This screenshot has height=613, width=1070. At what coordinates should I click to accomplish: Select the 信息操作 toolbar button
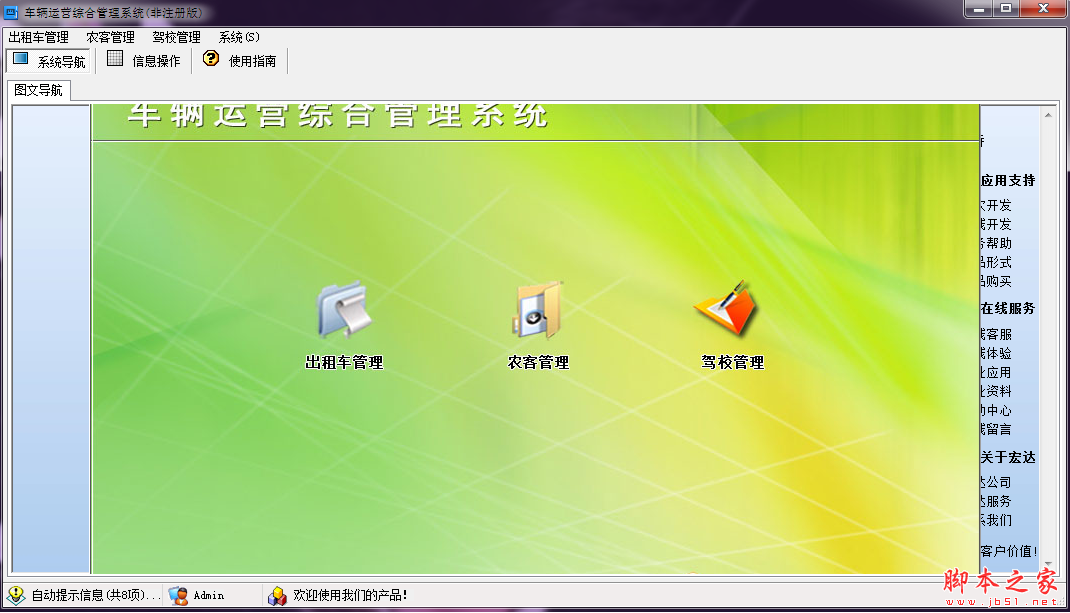point(144,61)
